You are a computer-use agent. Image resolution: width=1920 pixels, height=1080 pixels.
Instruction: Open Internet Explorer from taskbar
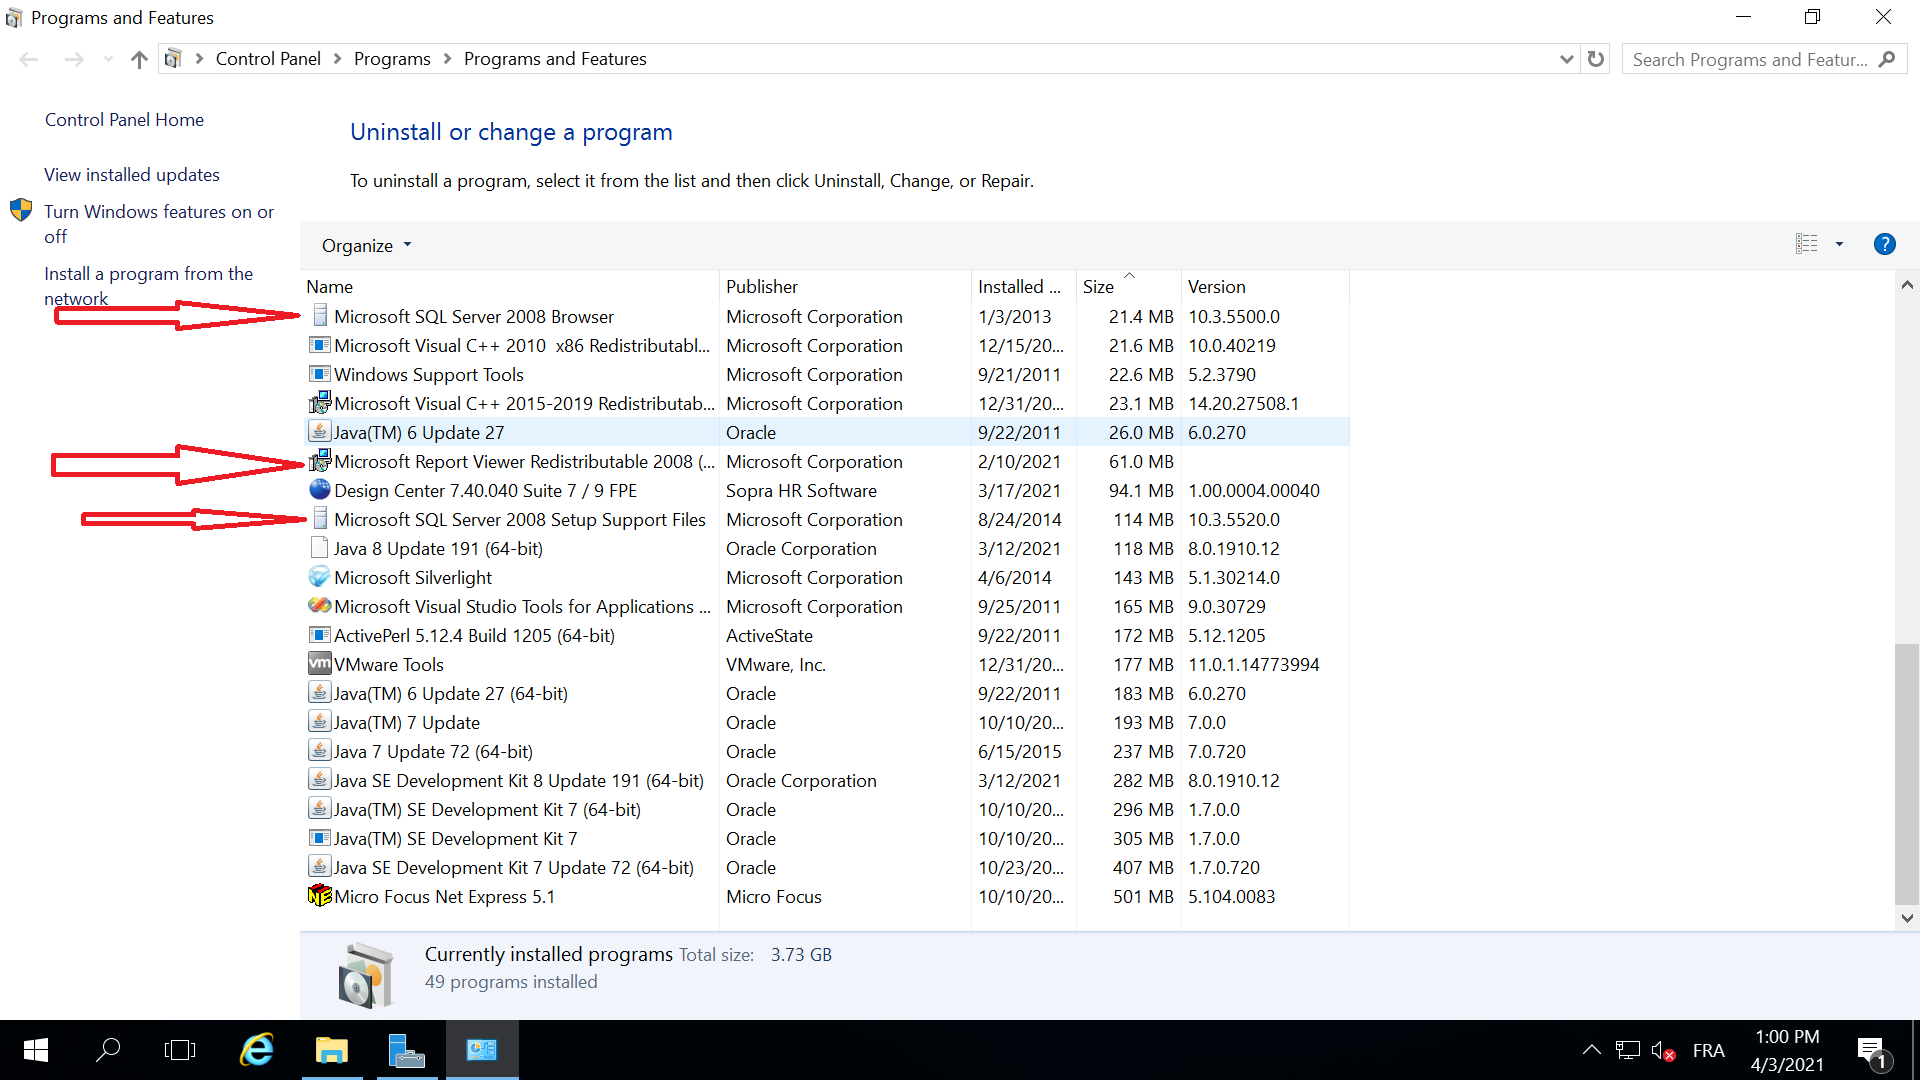pyautogui.click(x=257, y=1050)
